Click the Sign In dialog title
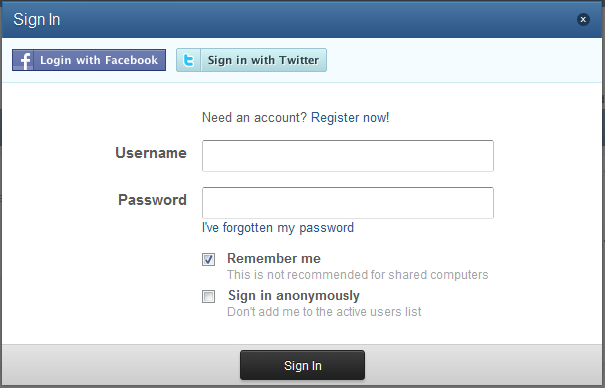Viewport: 605px width, 388px height. [x=37, y=20]
